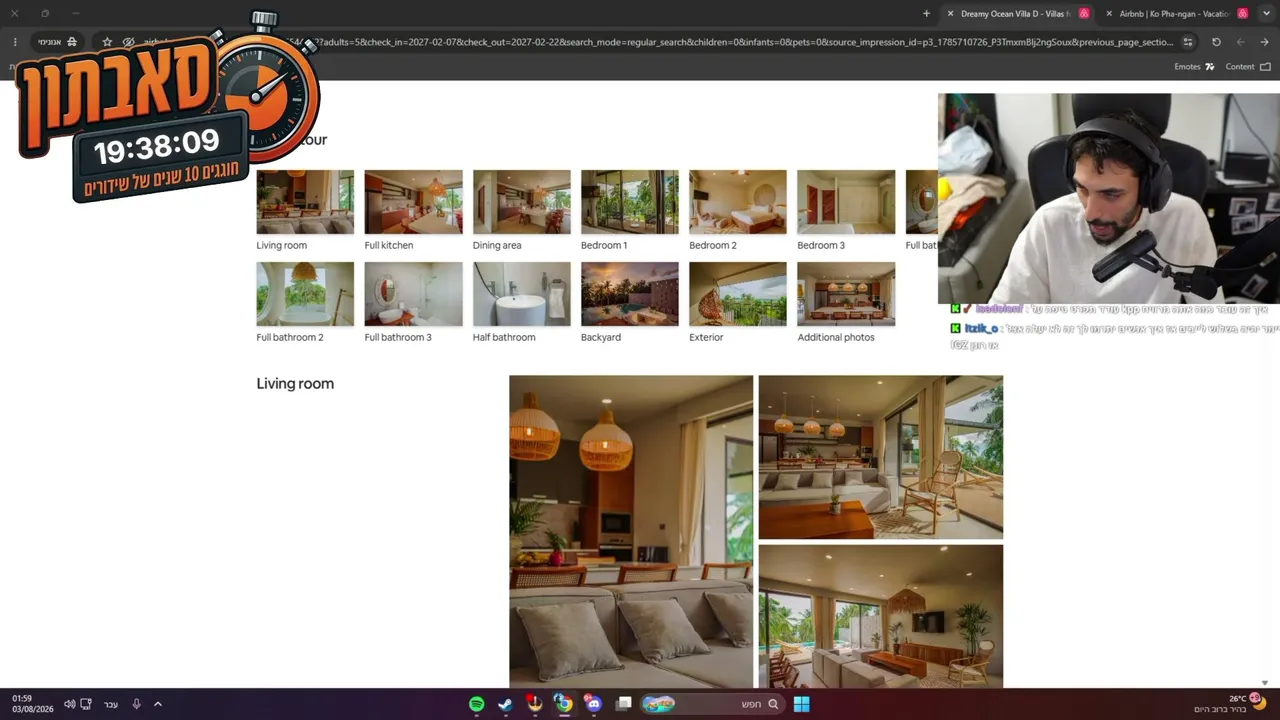Jump to Bedroom 3 photos thumbnail

[x=846, y=202]
